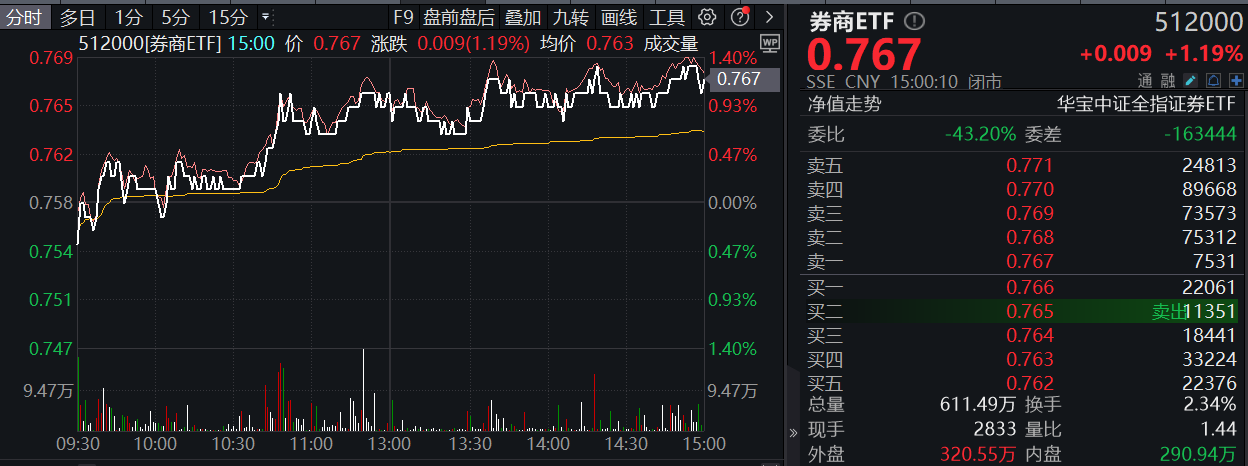Click the 委比 value -43.20%

tap(981, 133)
